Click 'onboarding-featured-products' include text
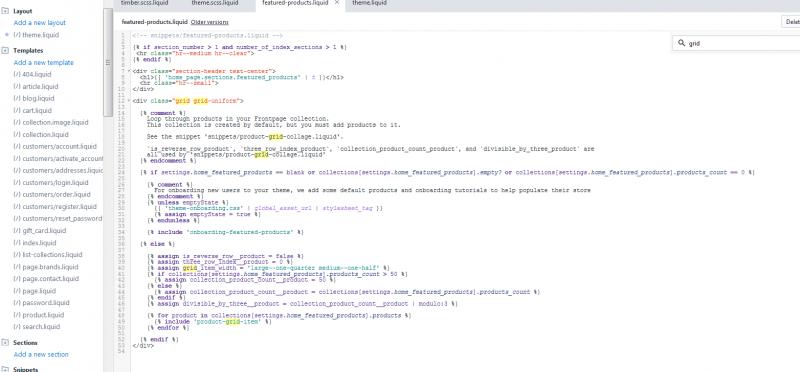800x372 pixels. pyautogui.click(x=241, y=232)
